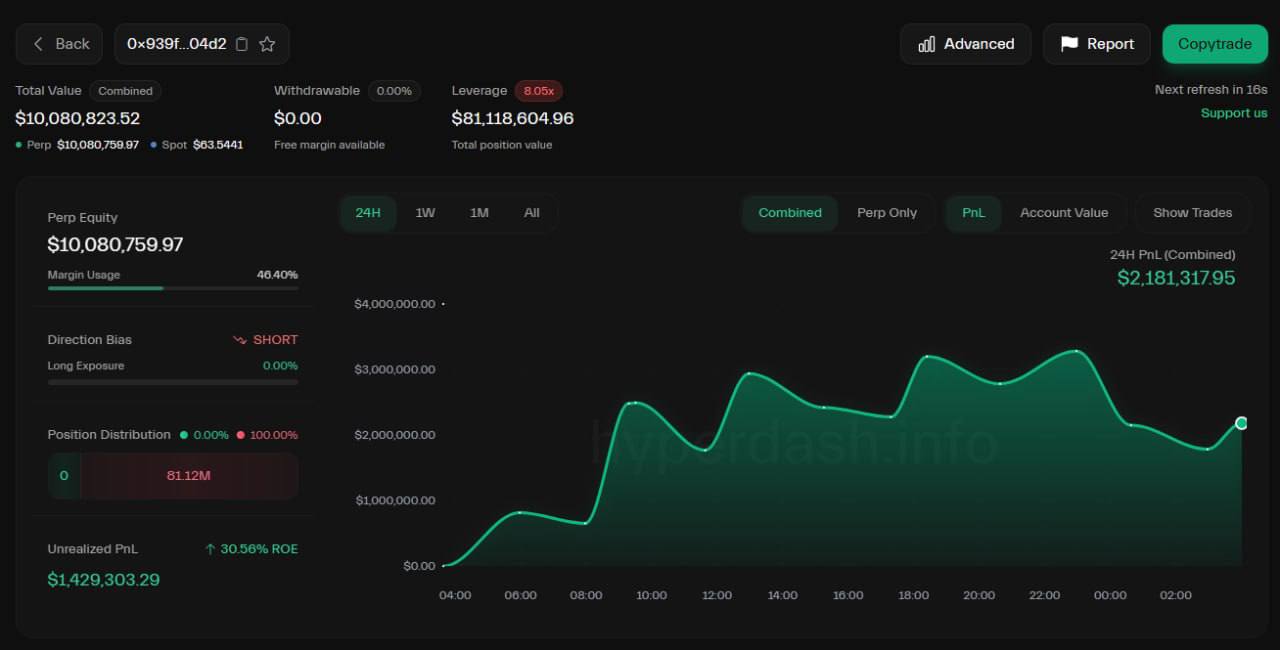This screenshot has height=650, width=1280.
Task: Select the 1W time range tab
Action: pos(425,213)
